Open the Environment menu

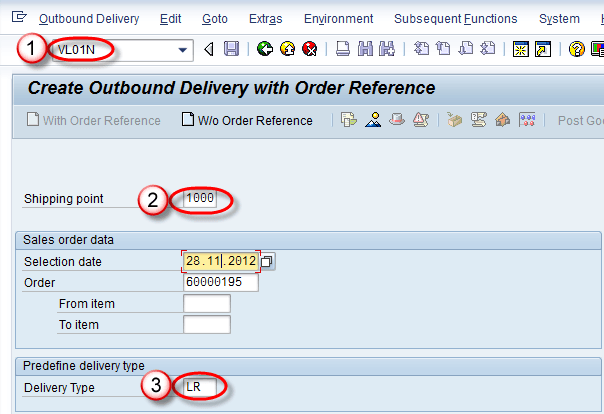point(338,19)
